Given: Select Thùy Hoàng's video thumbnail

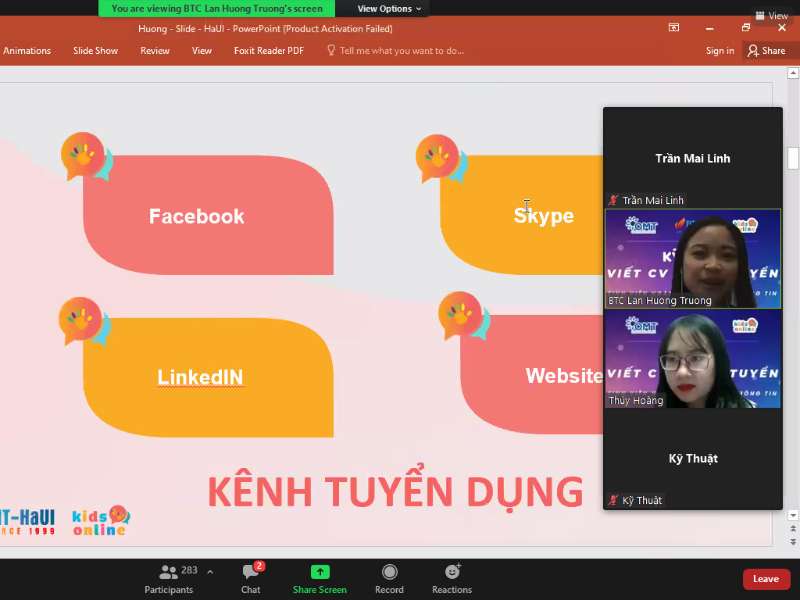Looking at the screenshot, I should pyautogui.click(x=693, y=360).
